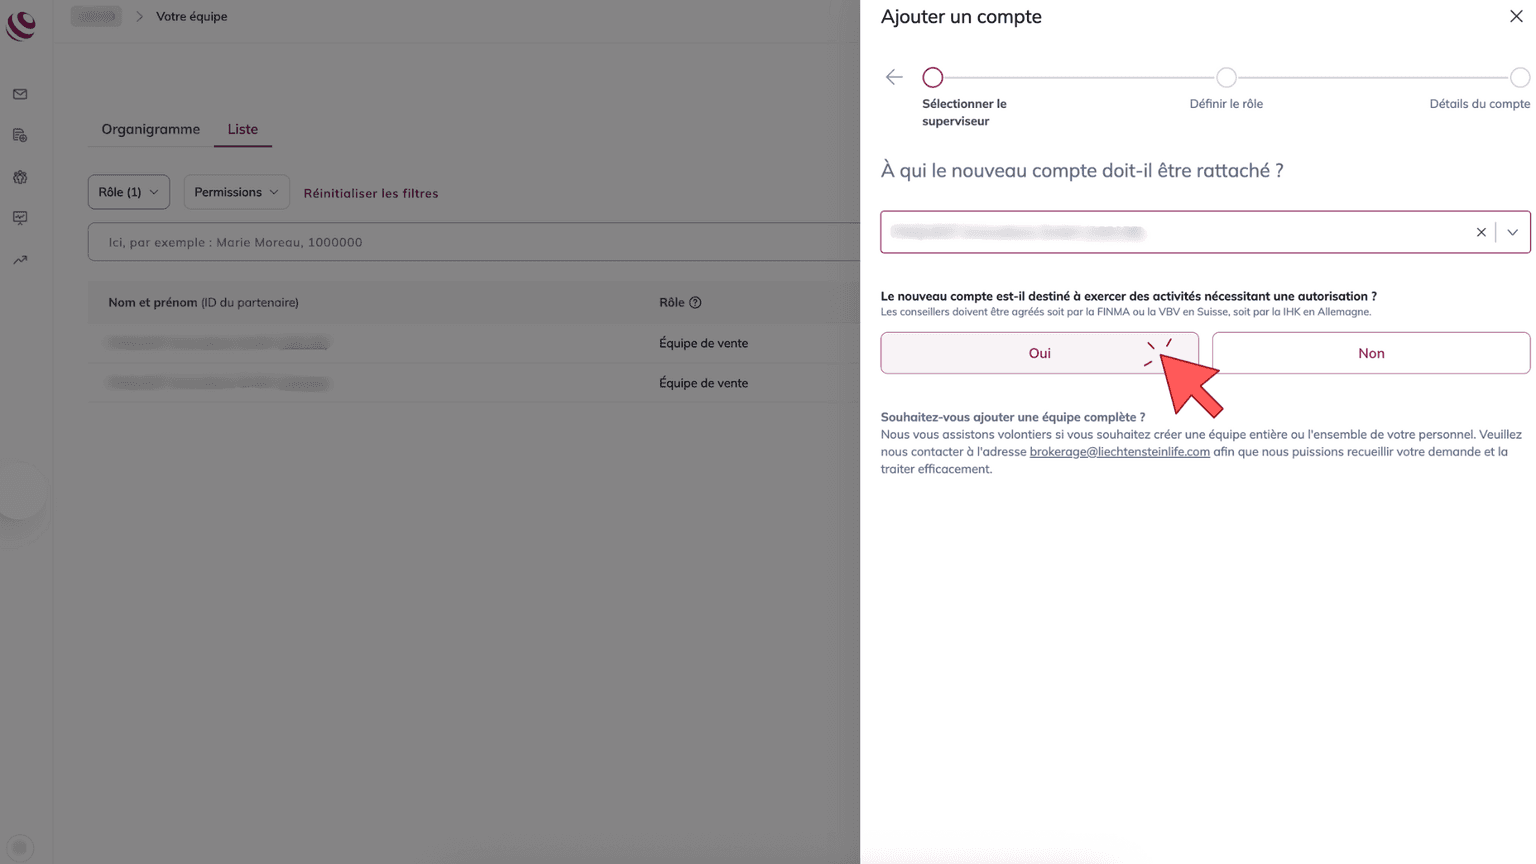Open the mail envelope icon in sidebar
1536x864 pixels.
pos(20,94)
